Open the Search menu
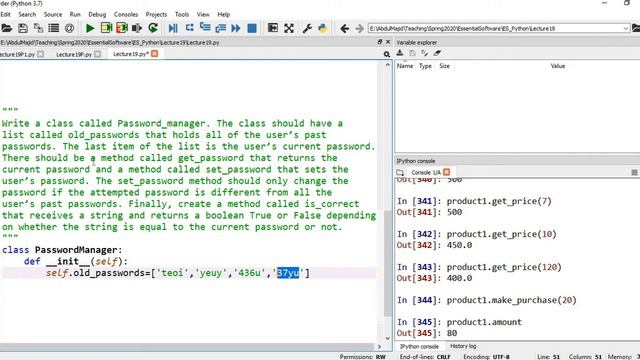The image size is (640, 360). (27, 14)
